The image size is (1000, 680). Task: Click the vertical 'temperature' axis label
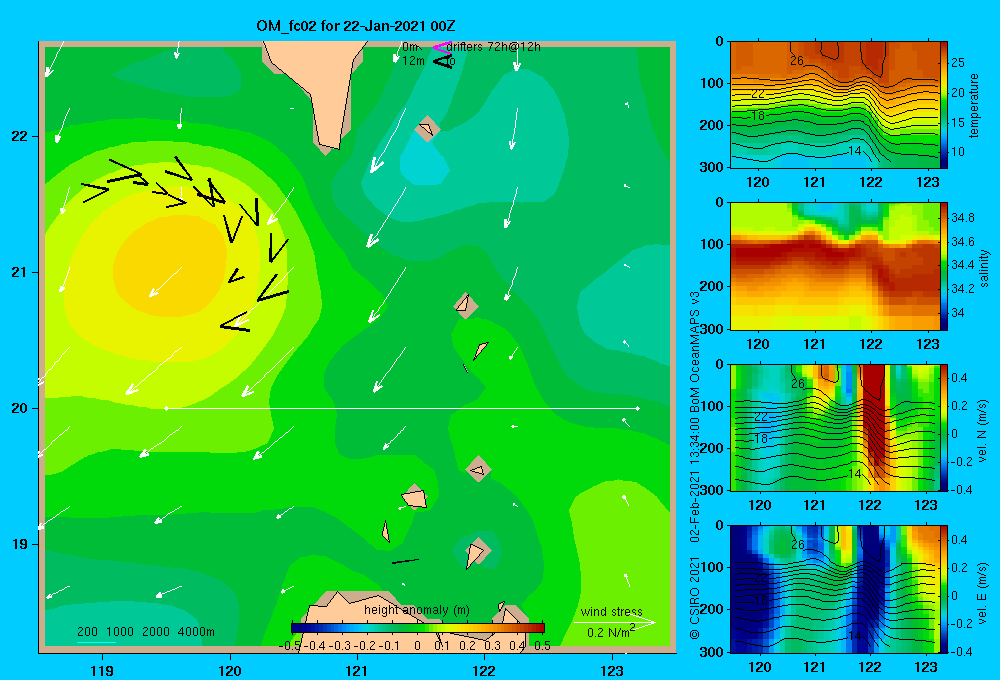[974, 105]
